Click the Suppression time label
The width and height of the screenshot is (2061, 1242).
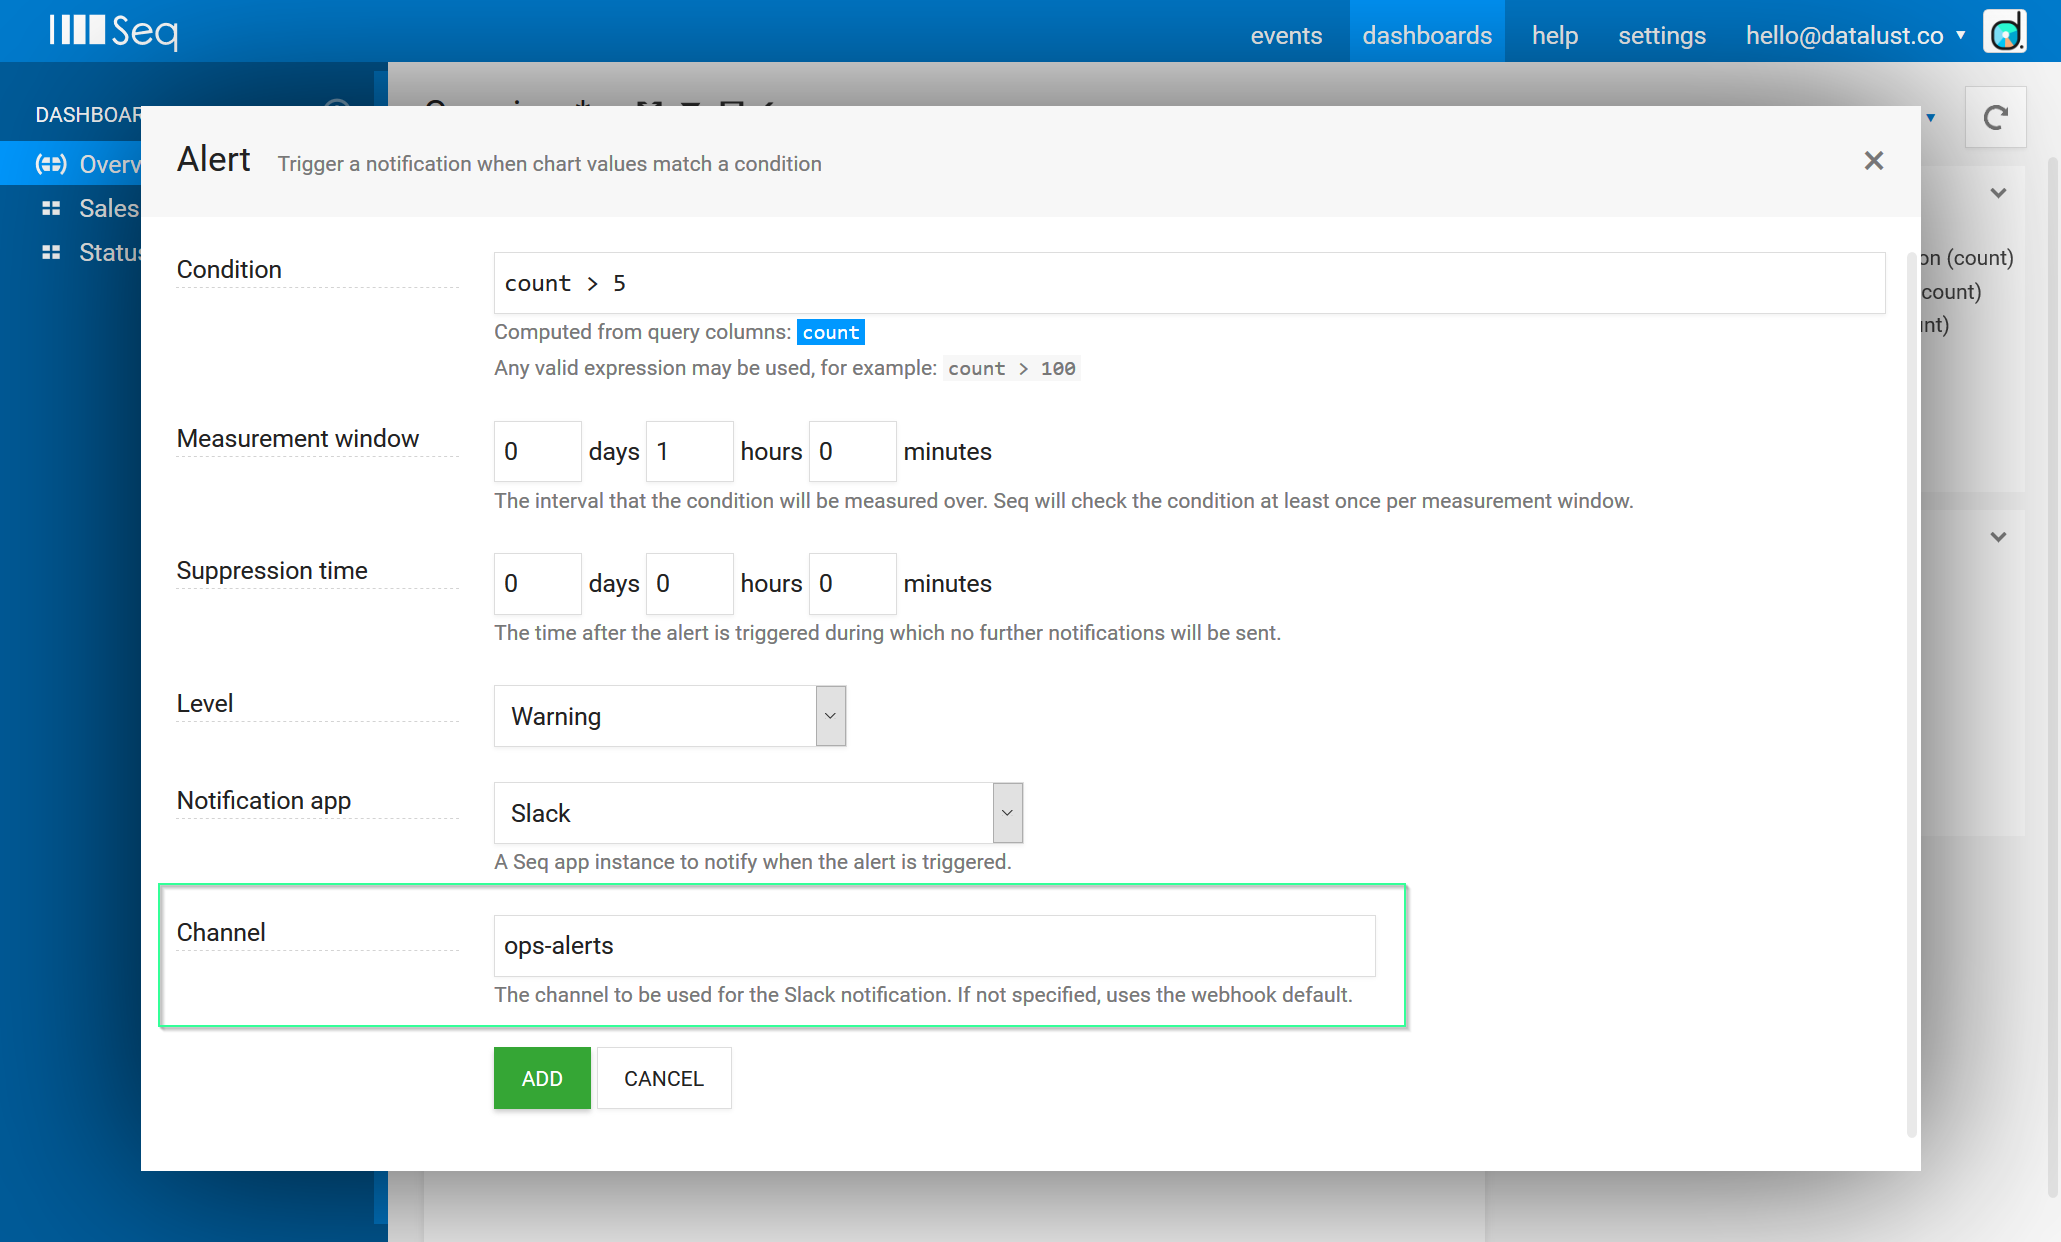coord(272,571)
